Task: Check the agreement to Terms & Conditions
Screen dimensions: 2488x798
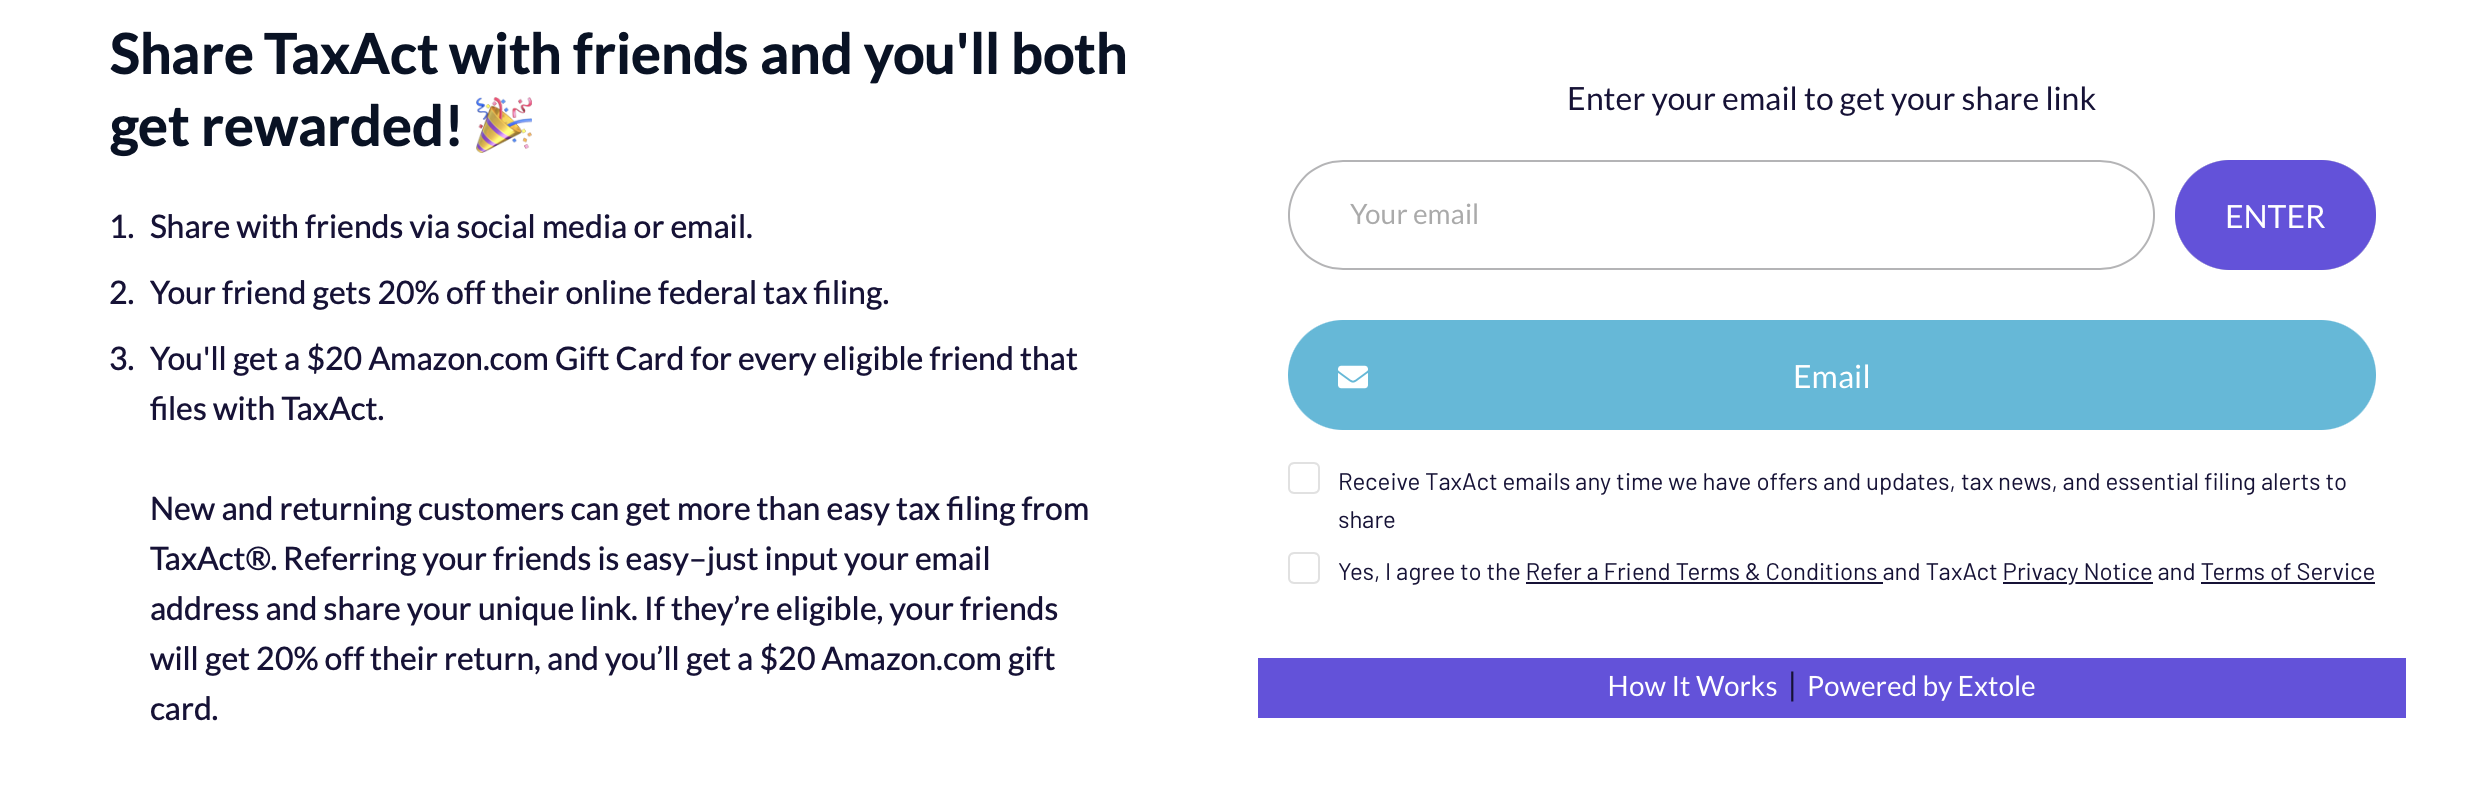Action: click(1303, 570)
